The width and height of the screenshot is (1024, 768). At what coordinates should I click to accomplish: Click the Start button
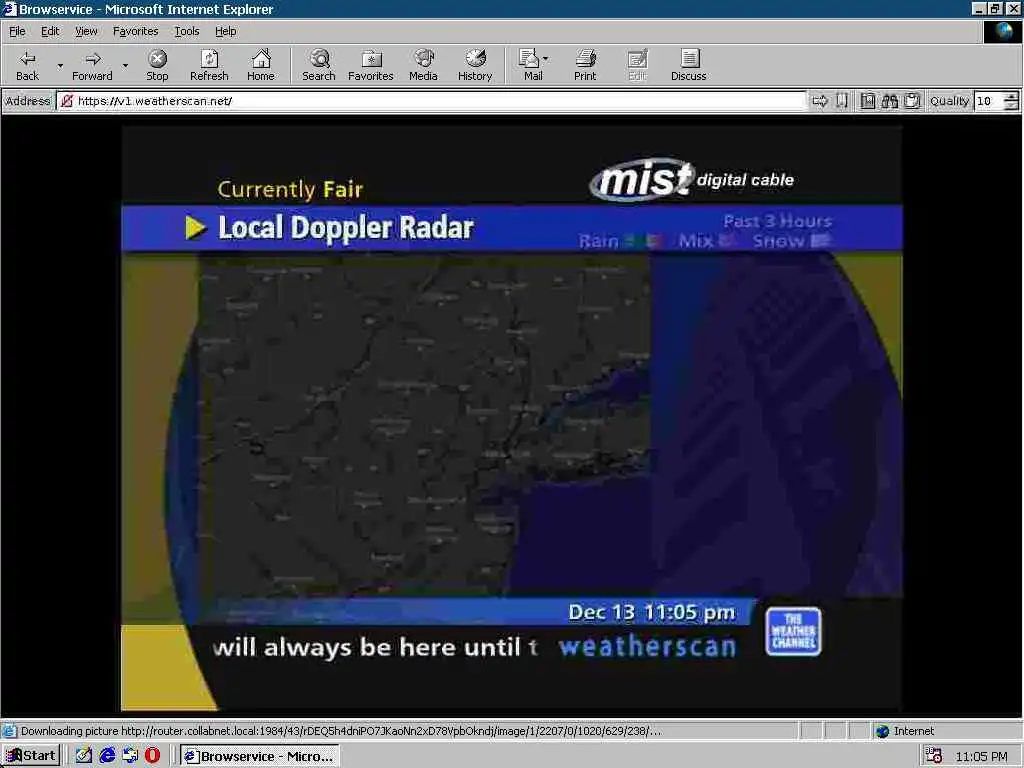[x=31, y=756]
